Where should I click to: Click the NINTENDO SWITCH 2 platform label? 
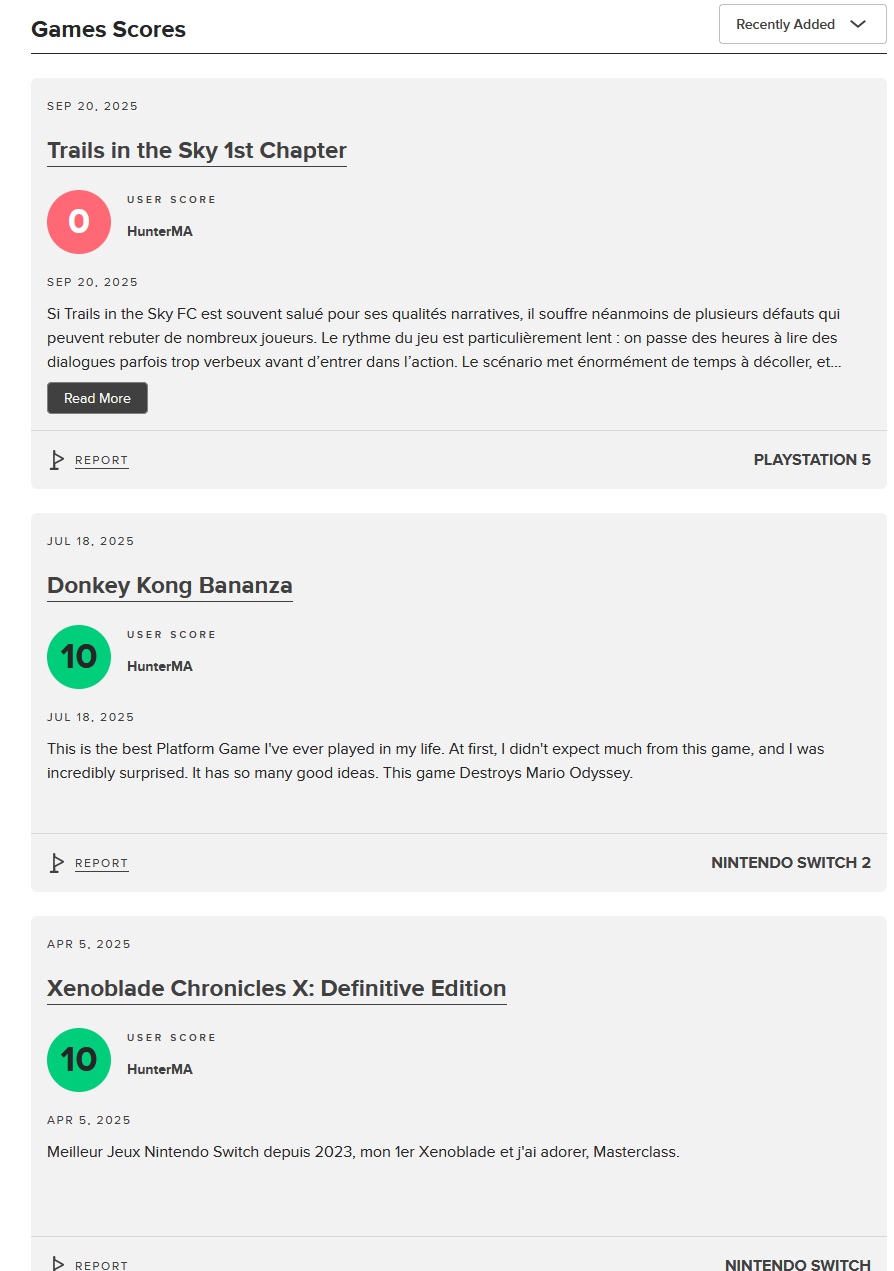coord(791,863)
